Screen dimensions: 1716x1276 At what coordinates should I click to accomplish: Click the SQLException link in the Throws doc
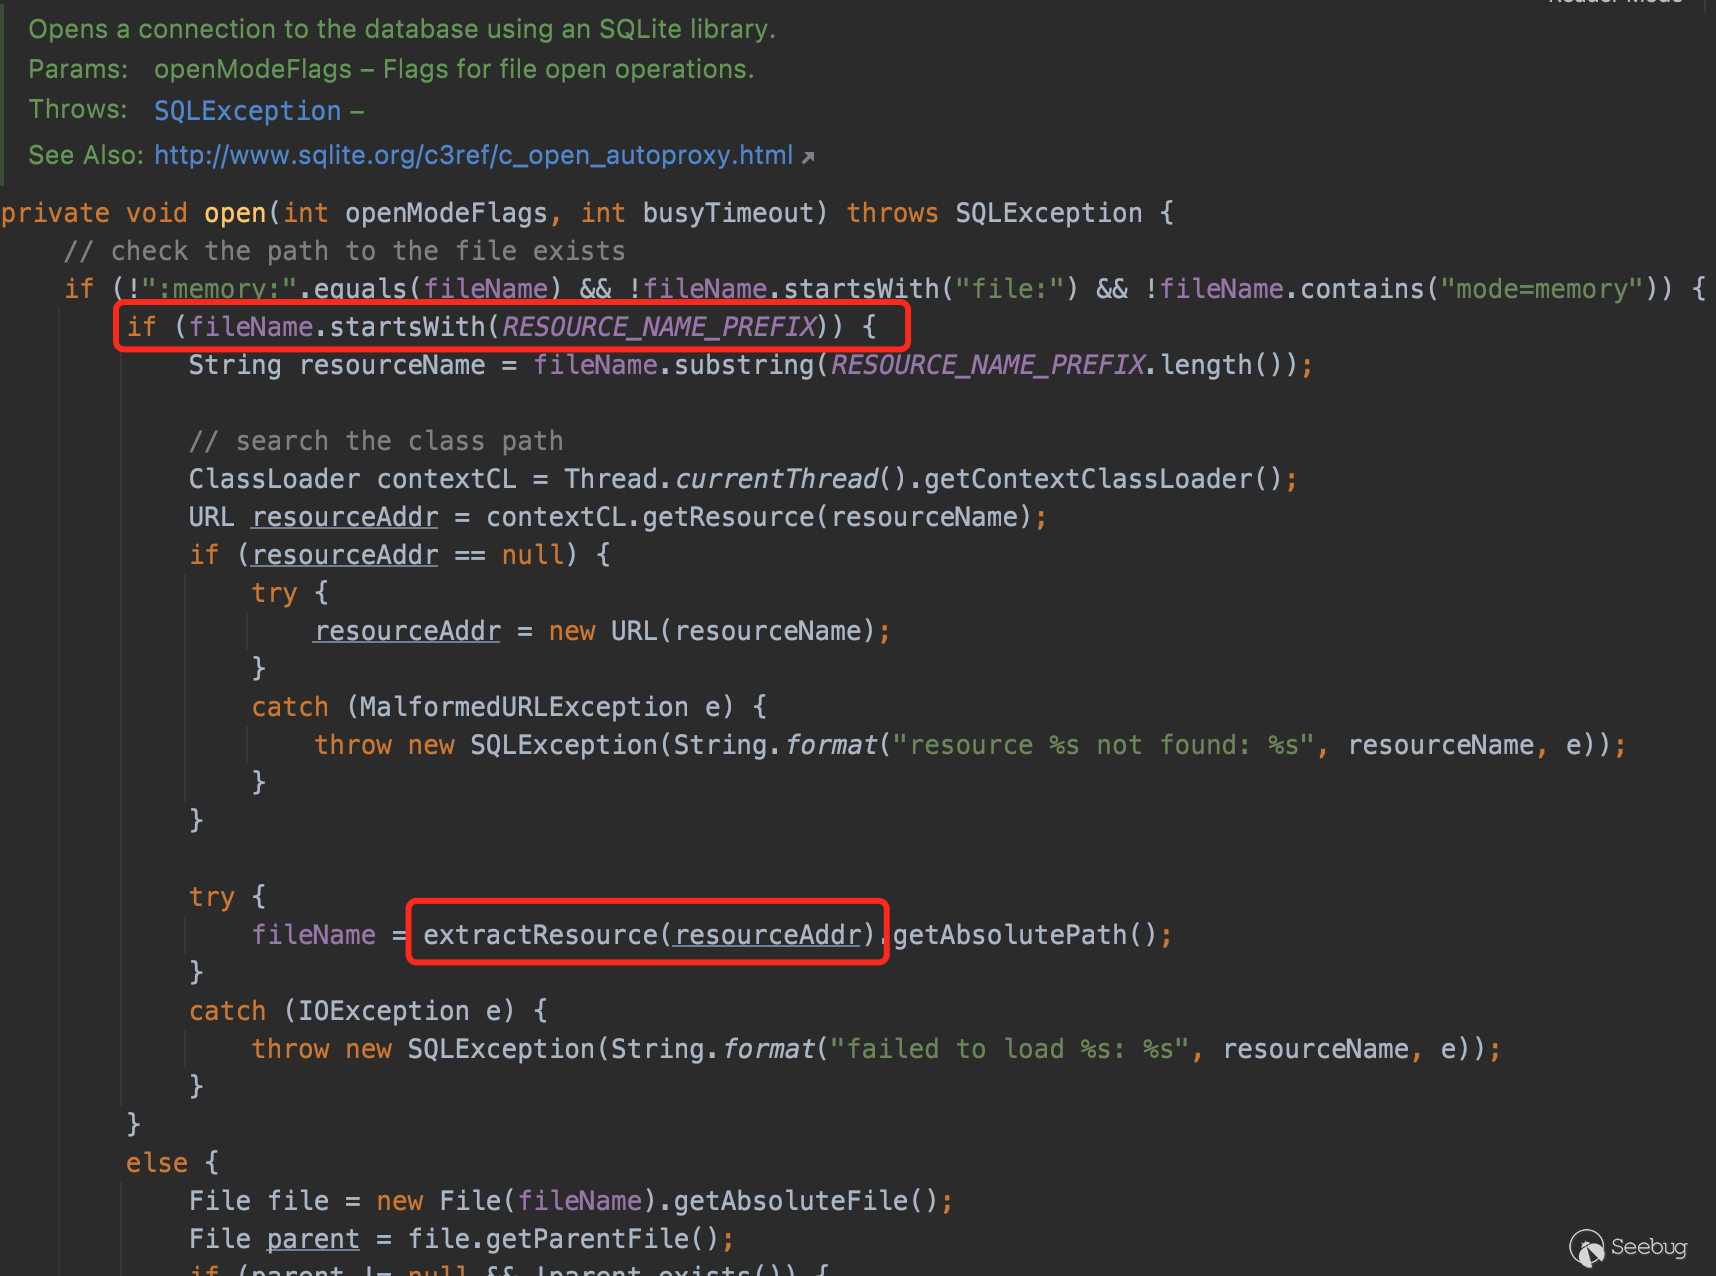pyautogui.click(x=247, y=110)
